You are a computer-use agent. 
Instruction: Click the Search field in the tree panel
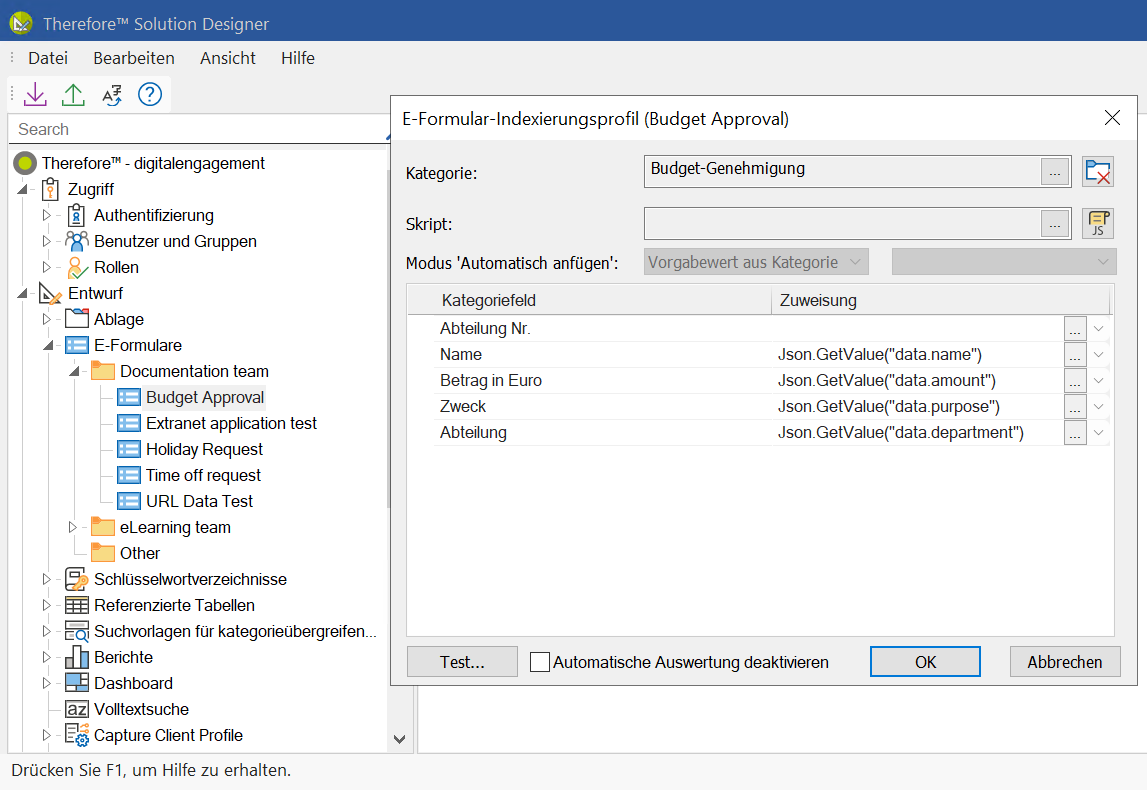[x=198, y=129]
